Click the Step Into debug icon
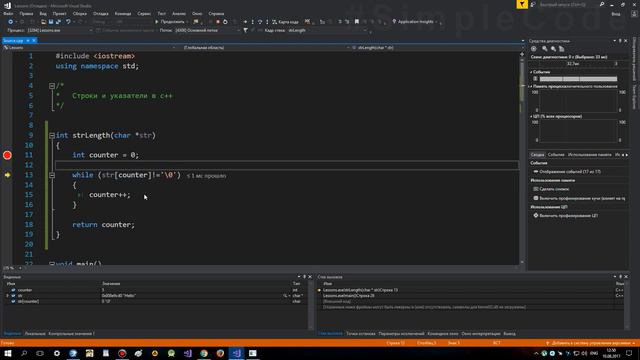The image size is (640, 360). 253,22
